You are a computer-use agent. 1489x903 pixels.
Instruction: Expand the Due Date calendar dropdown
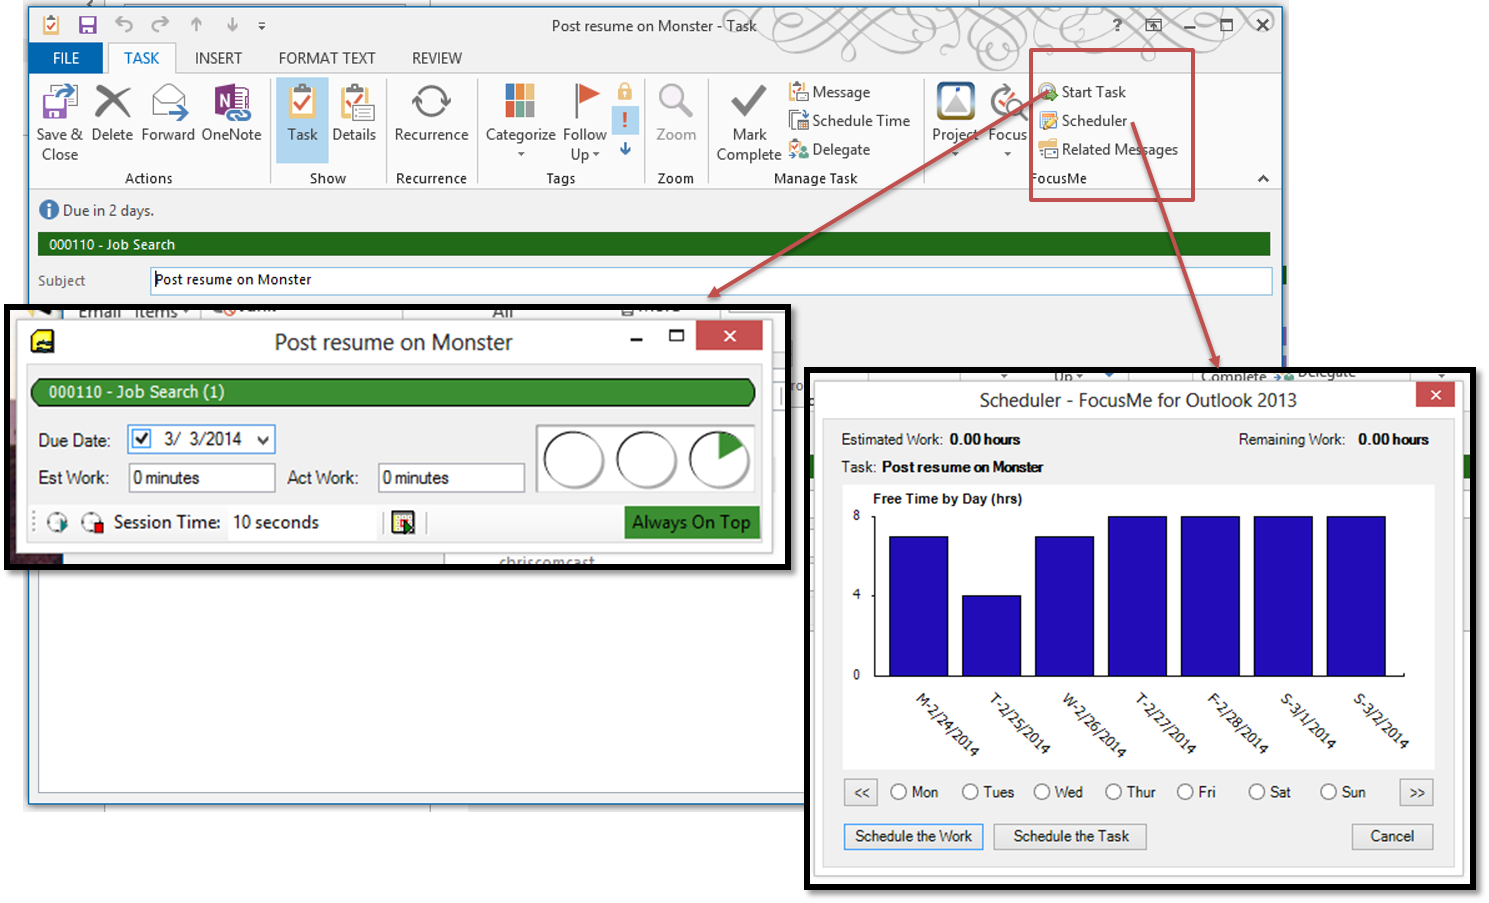[x=263, y=439]
